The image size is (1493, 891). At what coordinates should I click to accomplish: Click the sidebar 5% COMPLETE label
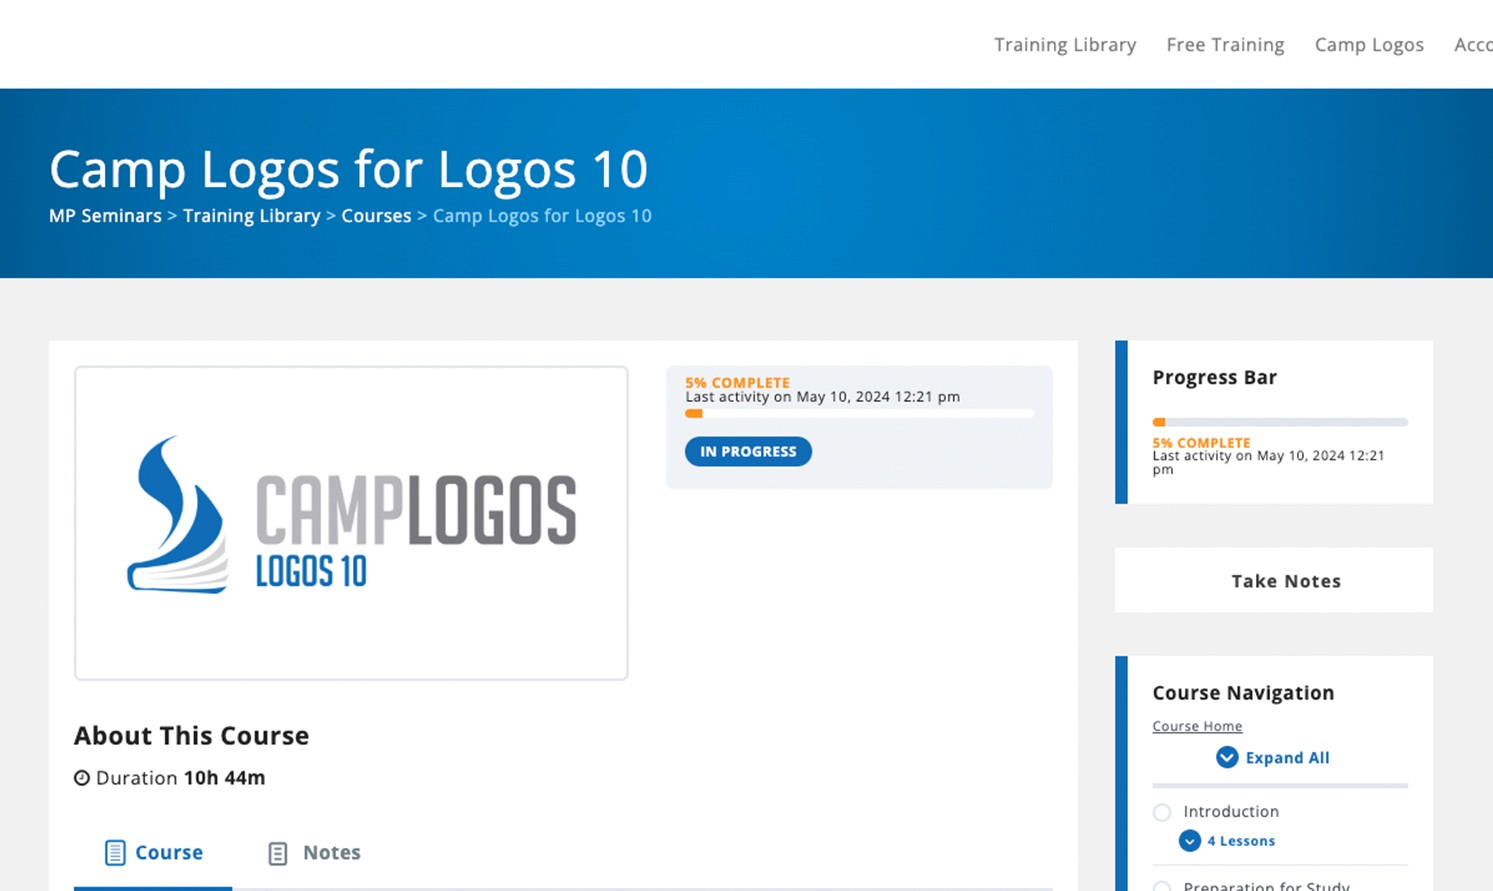(1201, 442)
